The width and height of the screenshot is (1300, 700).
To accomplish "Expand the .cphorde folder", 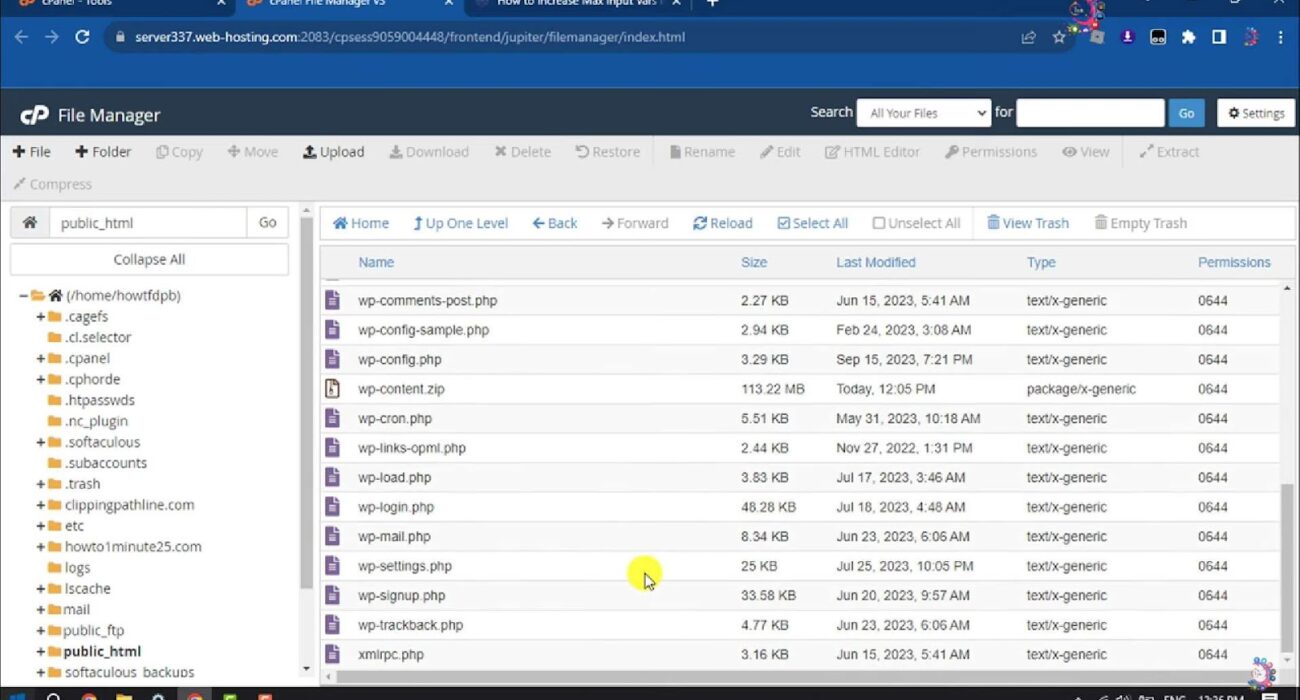I will coord(41,380).
